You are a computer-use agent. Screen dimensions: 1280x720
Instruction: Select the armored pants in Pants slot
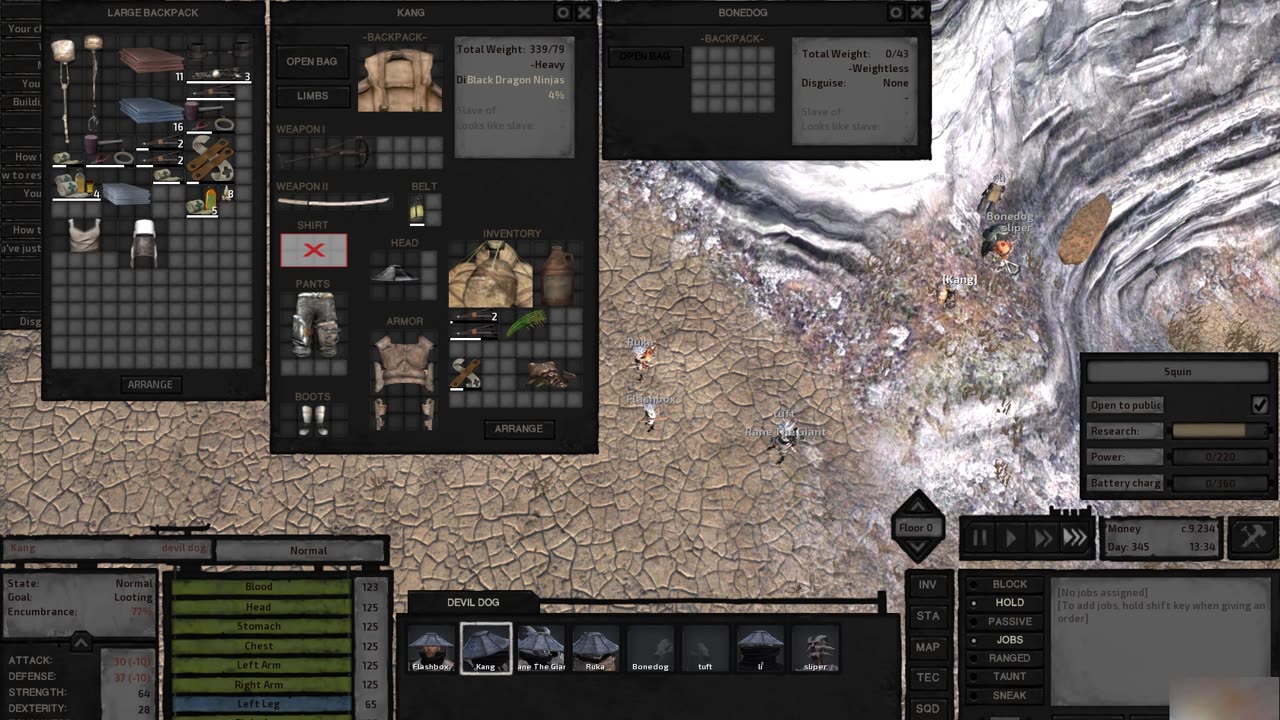314,325
